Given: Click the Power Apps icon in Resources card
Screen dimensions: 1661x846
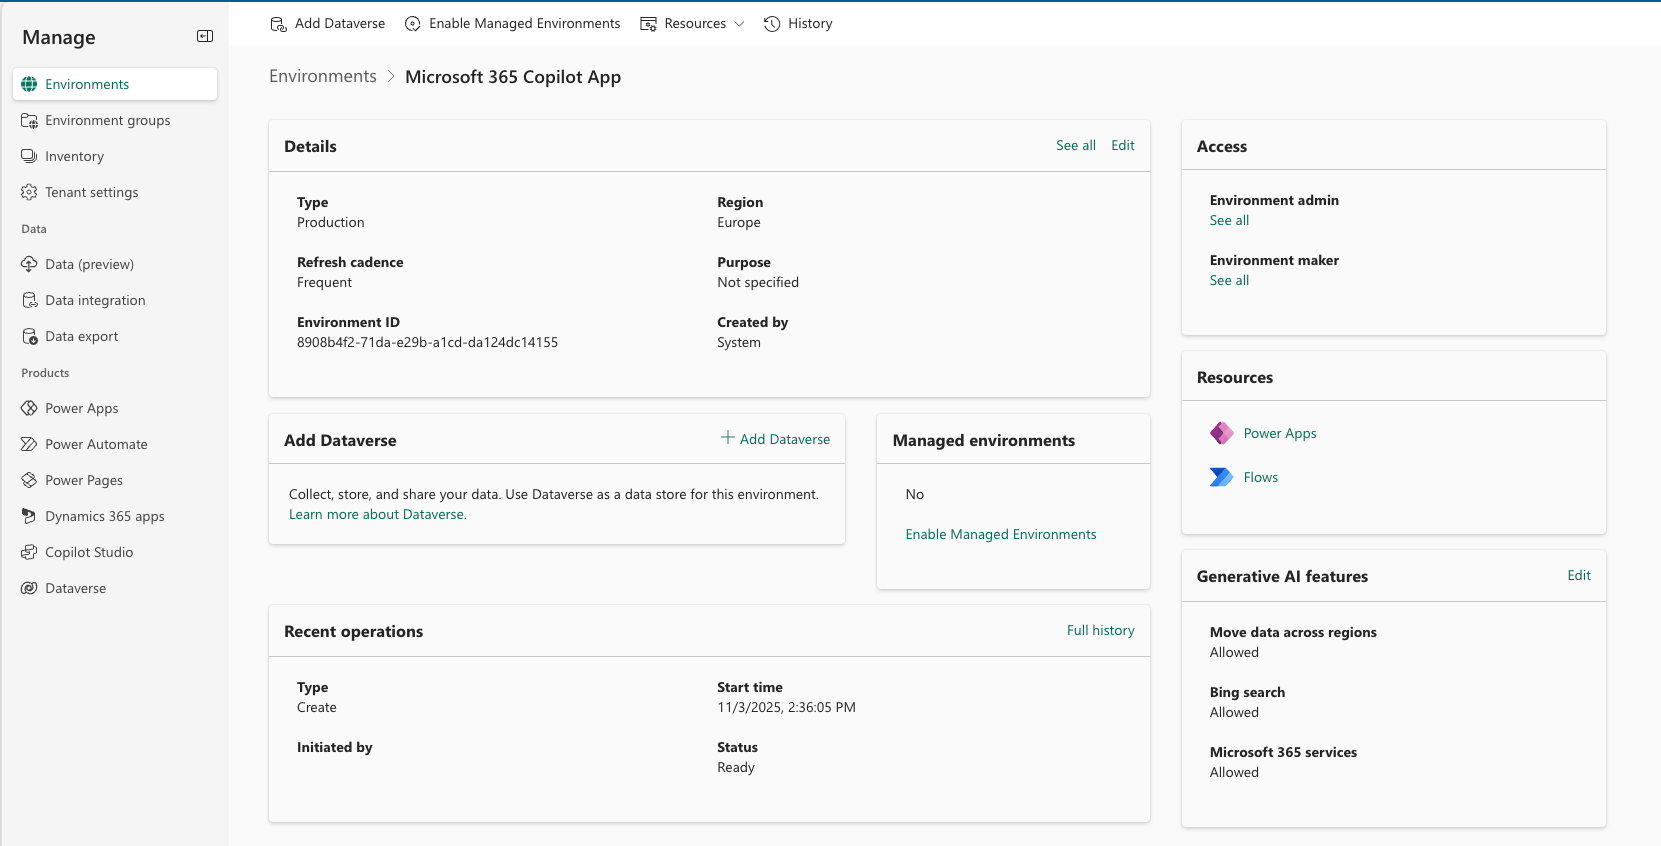Looking at the screenshot, I should coord(1221,433).
